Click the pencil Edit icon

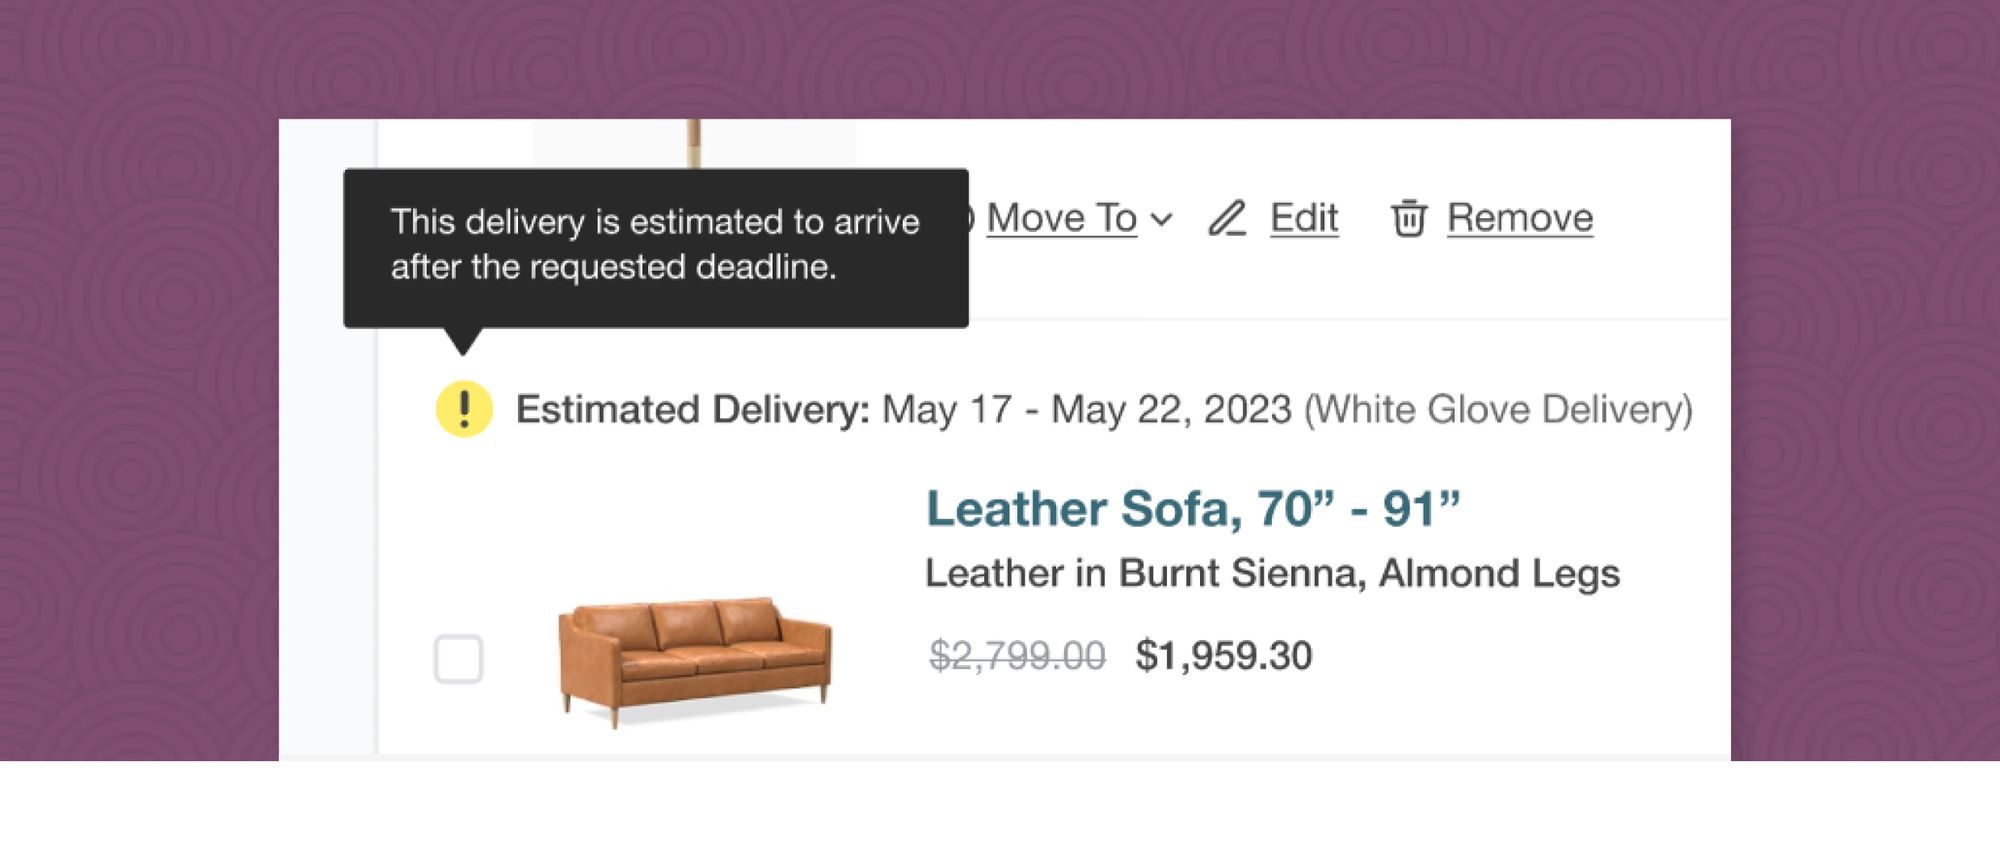[x=1227, y=218]
